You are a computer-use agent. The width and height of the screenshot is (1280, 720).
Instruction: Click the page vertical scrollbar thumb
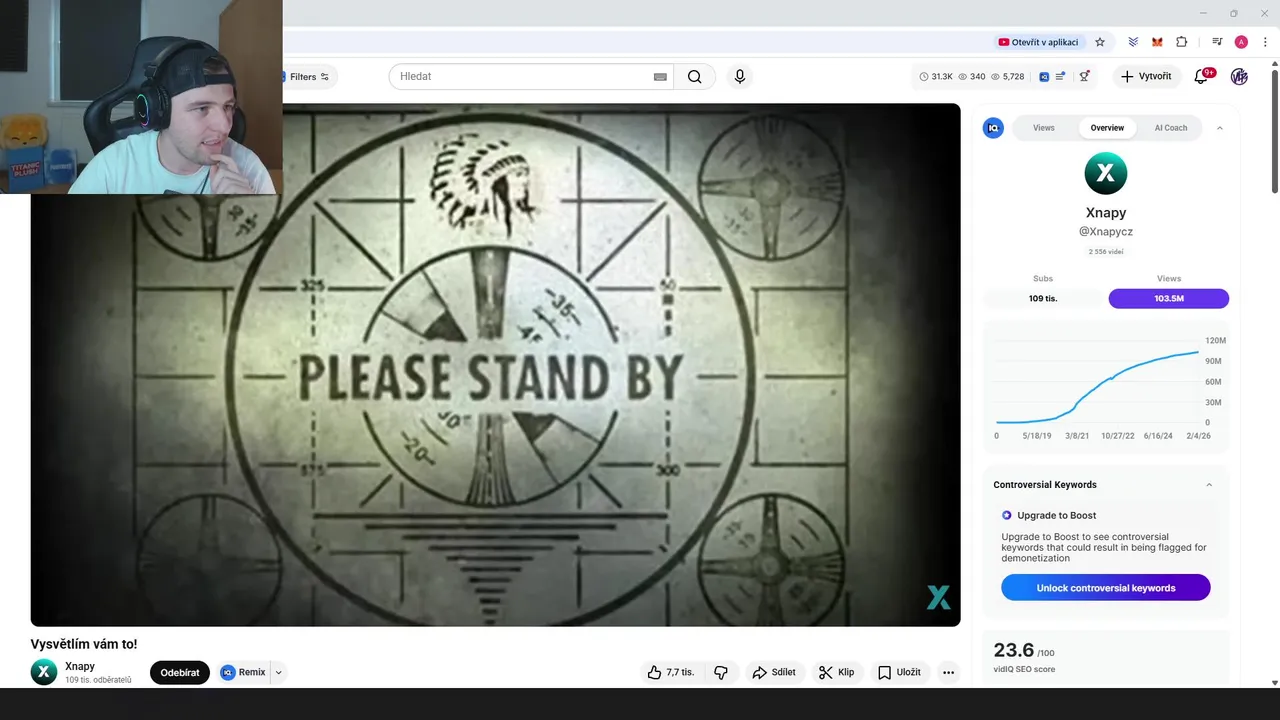pos(1274,130)
